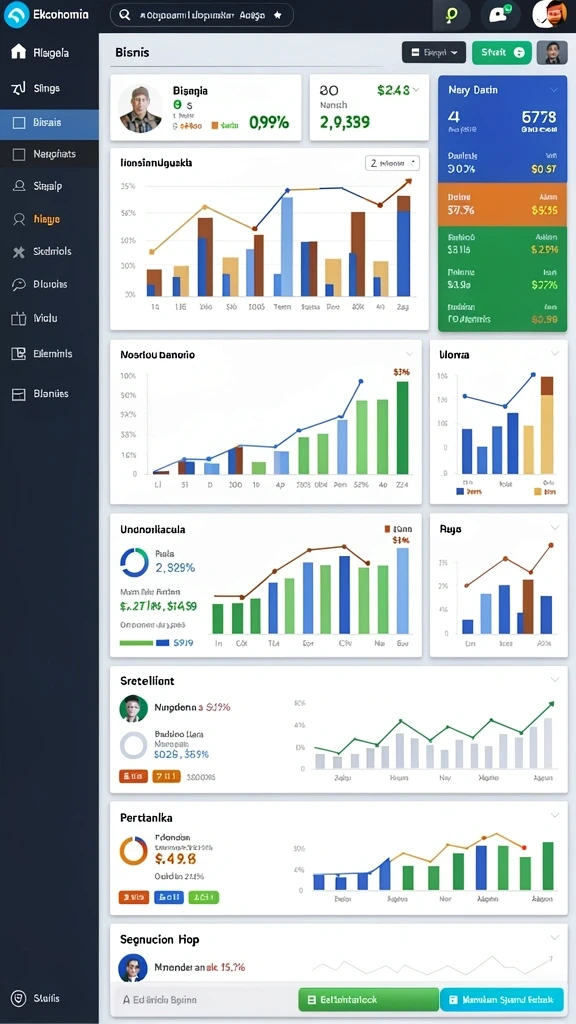Click the orange Daina row swatch

tap(502, 204)
